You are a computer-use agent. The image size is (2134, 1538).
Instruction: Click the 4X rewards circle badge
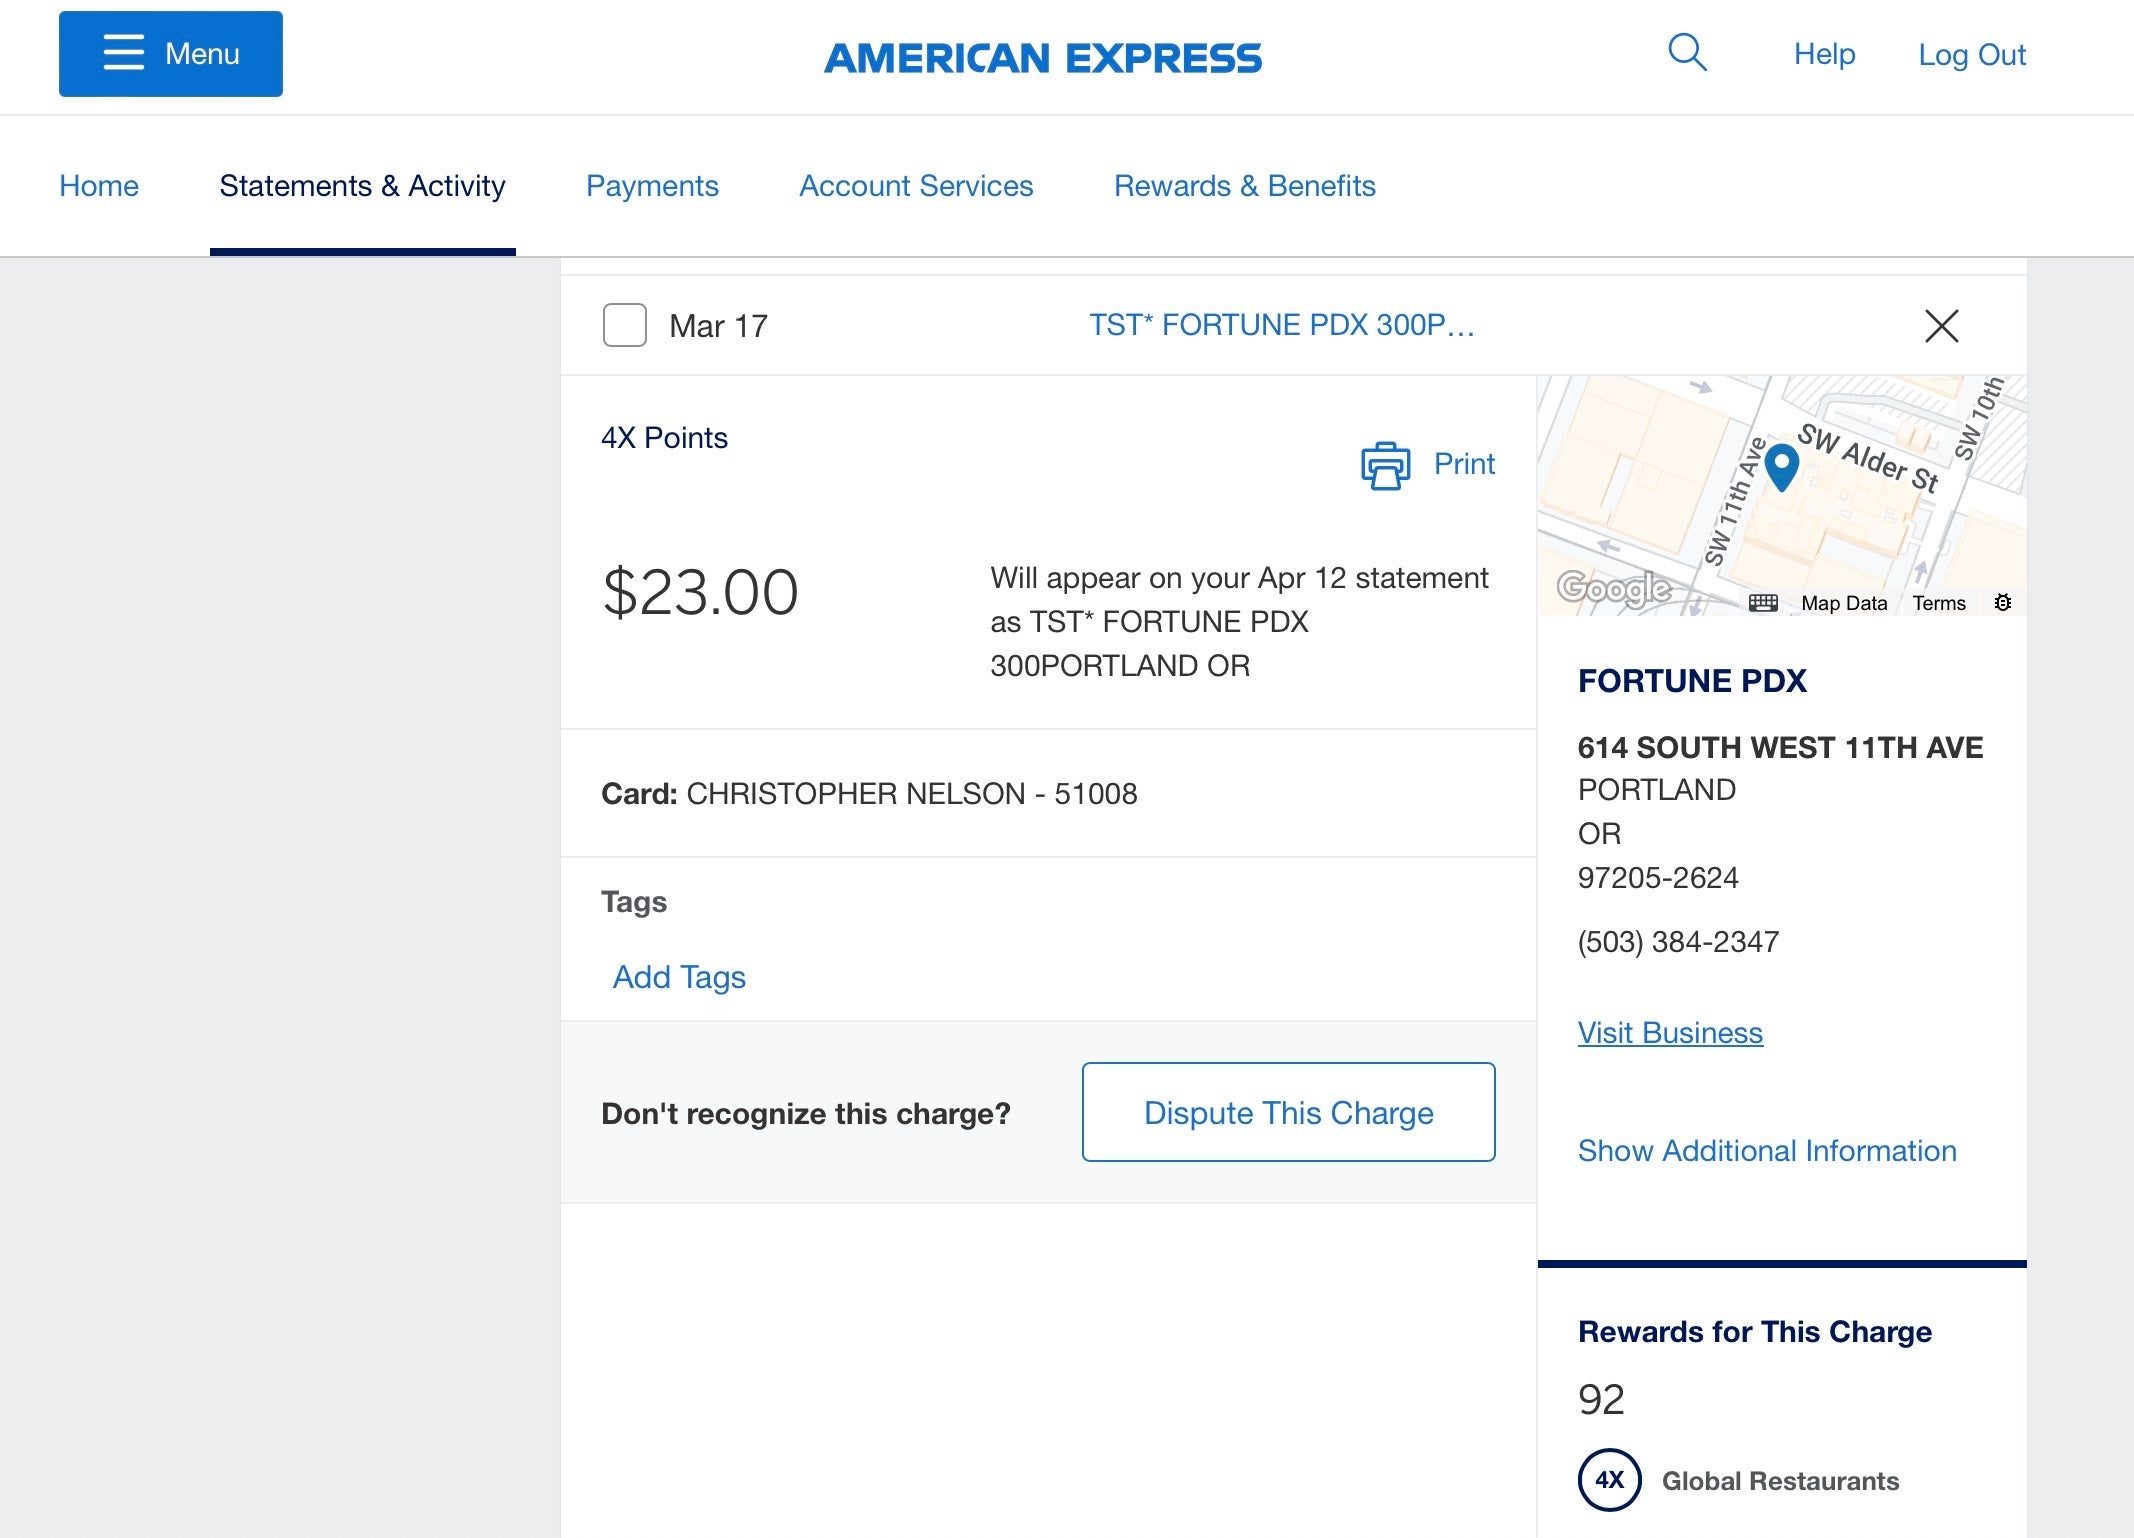[1609, 1480]
